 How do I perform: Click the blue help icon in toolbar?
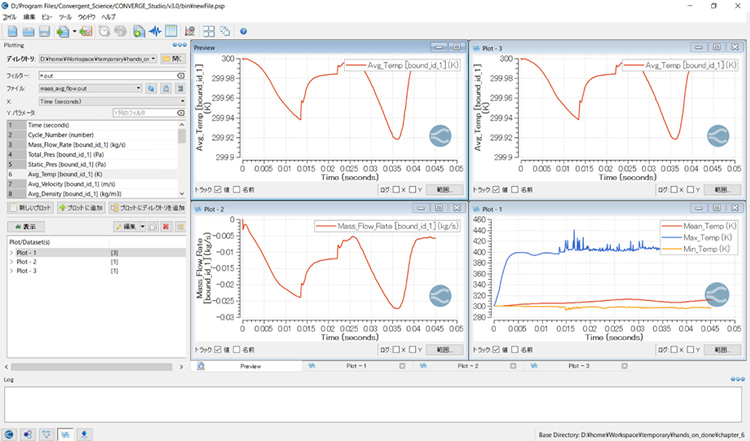243,32
